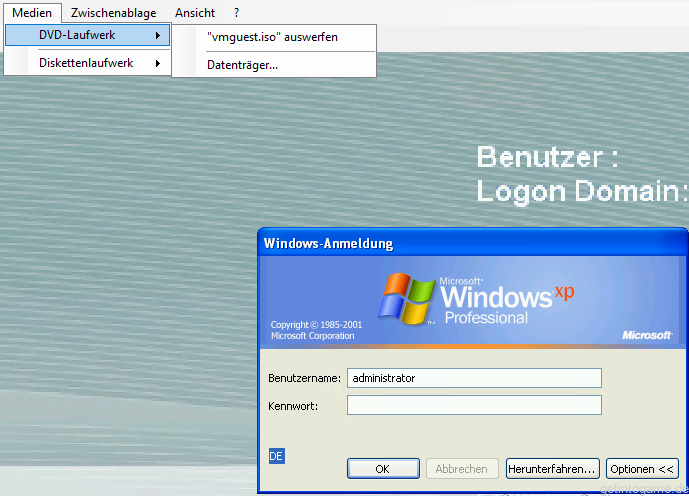Focus the Benutzername text field
Viewport: 689px width, 496px height.
coord(473,378)
